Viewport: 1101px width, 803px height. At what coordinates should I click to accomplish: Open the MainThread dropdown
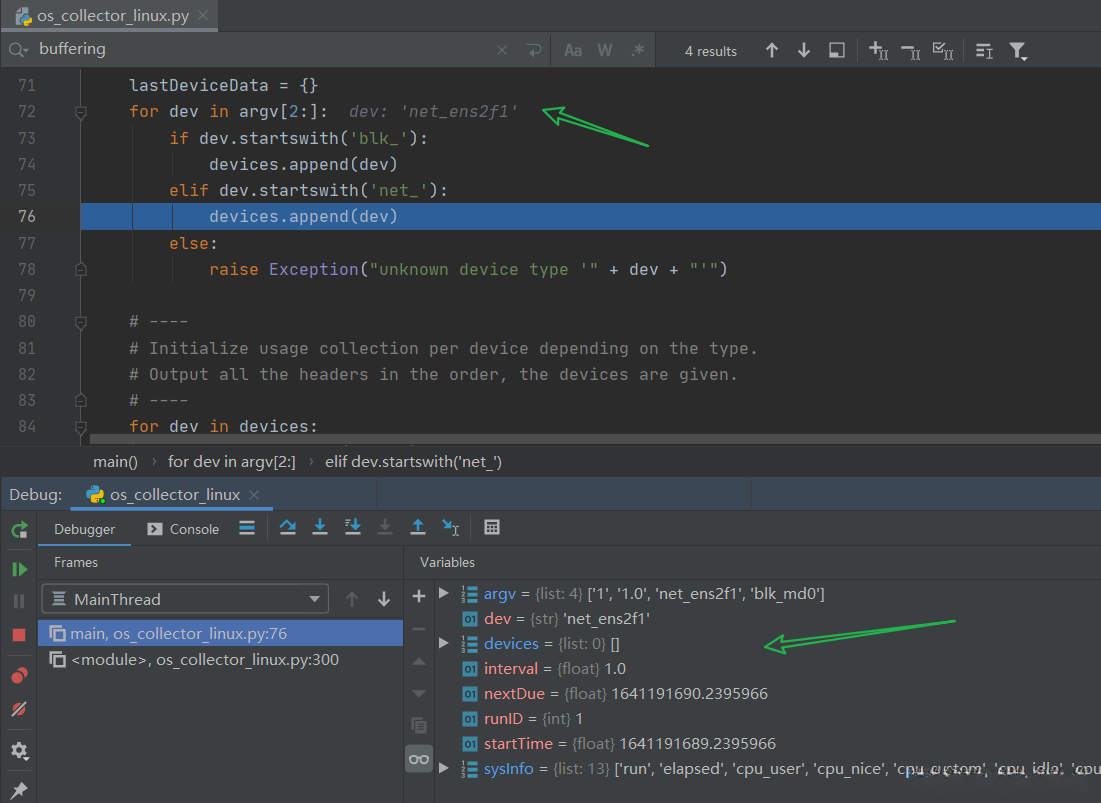tap(185, 599)
